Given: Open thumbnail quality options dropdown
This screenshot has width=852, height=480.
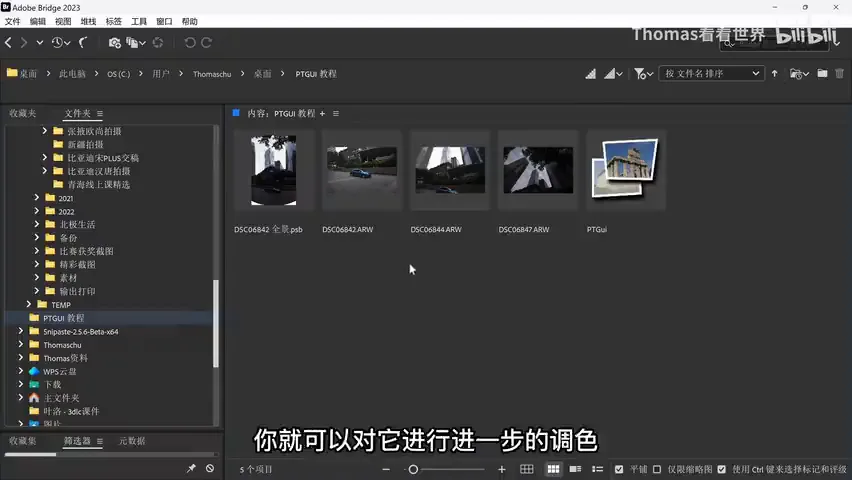Looking at the screenshot, I should [x=613, y=73].
